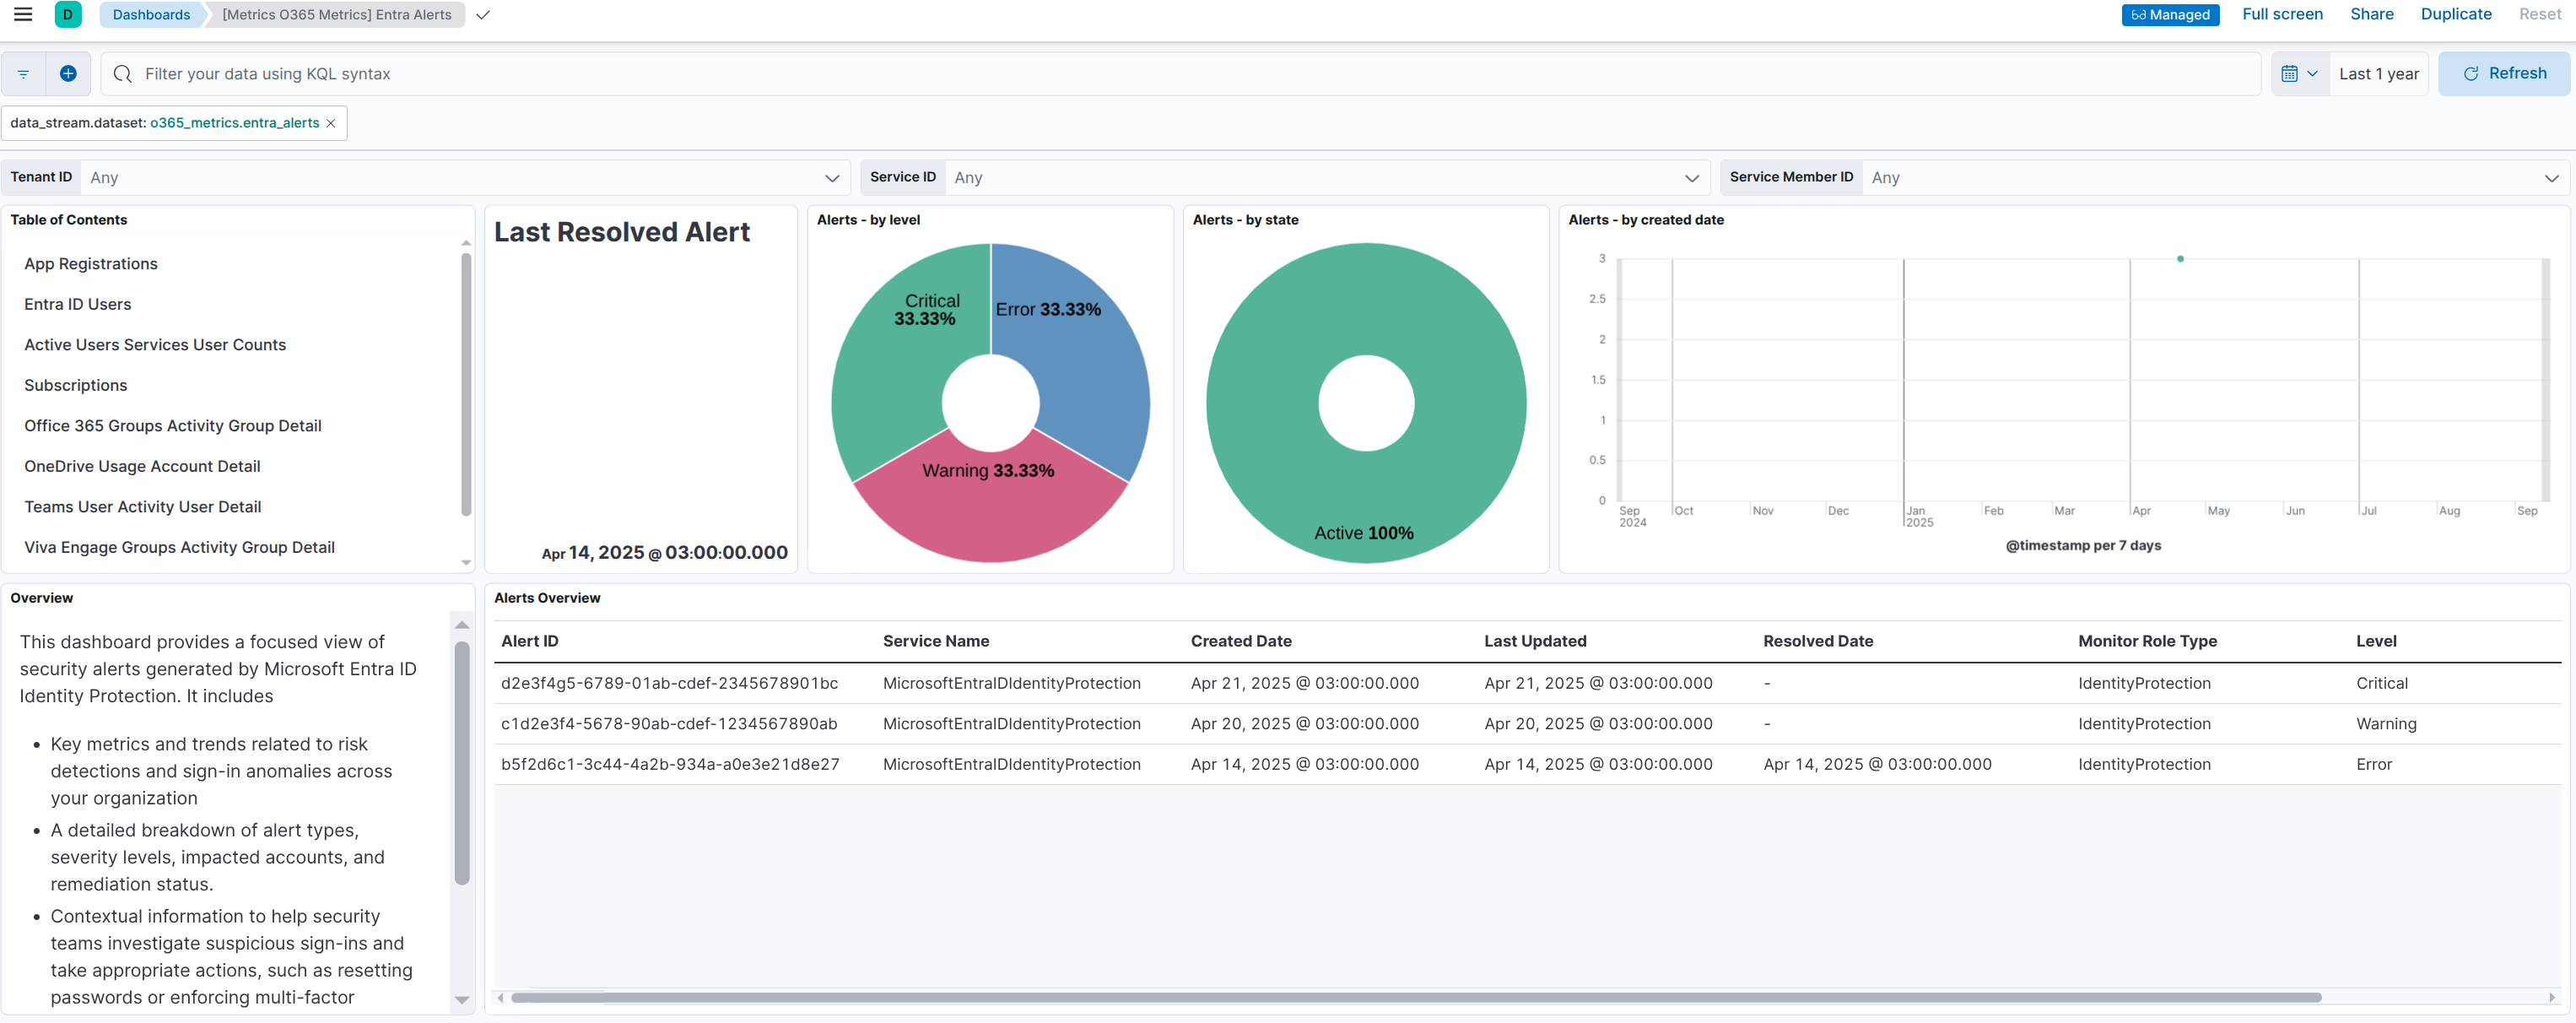Remove the o365_metrics.entra_alerts filter pill
The width and height of the screenshot is (2576, 1023).
(331, 122)
